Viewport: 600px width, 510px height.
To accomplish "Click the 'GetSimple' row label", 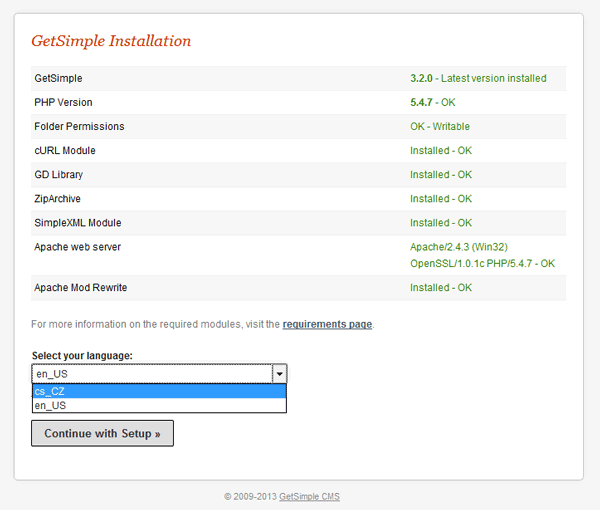I will click(58, 78).
